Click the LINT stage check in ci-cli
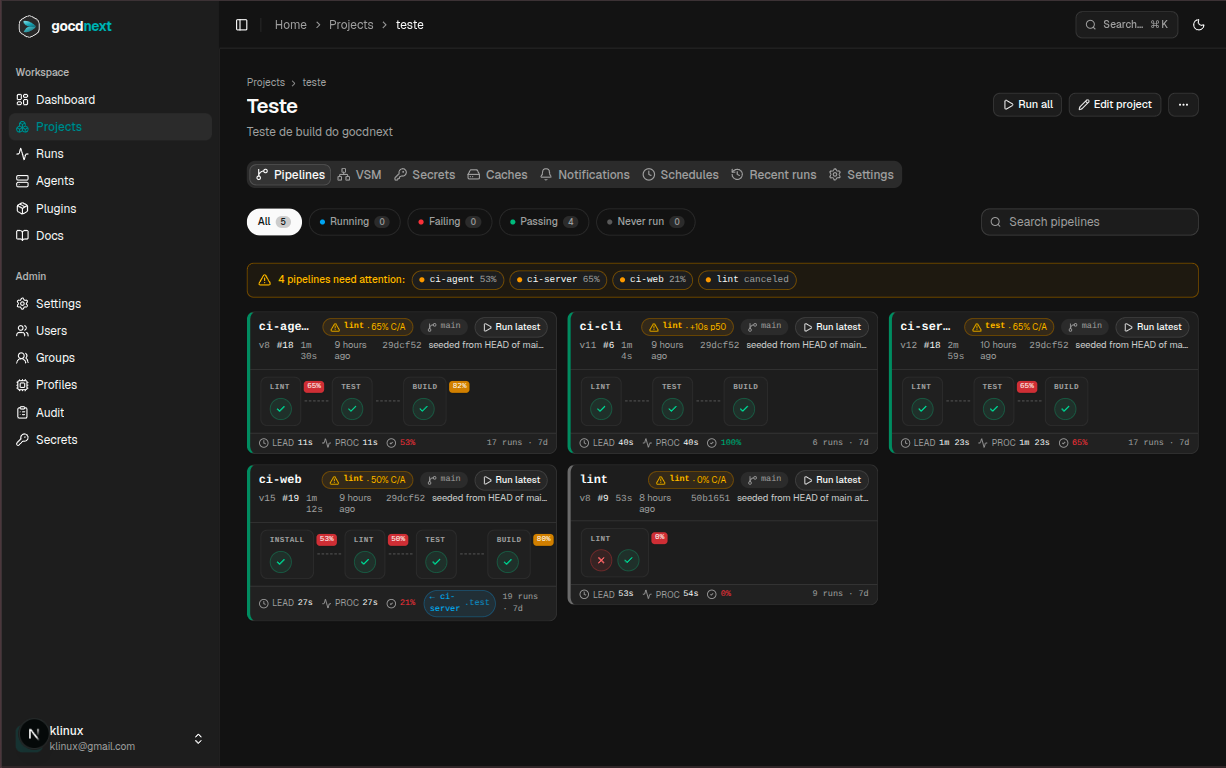Viewport: 1226px width, 768px height. 600,408
